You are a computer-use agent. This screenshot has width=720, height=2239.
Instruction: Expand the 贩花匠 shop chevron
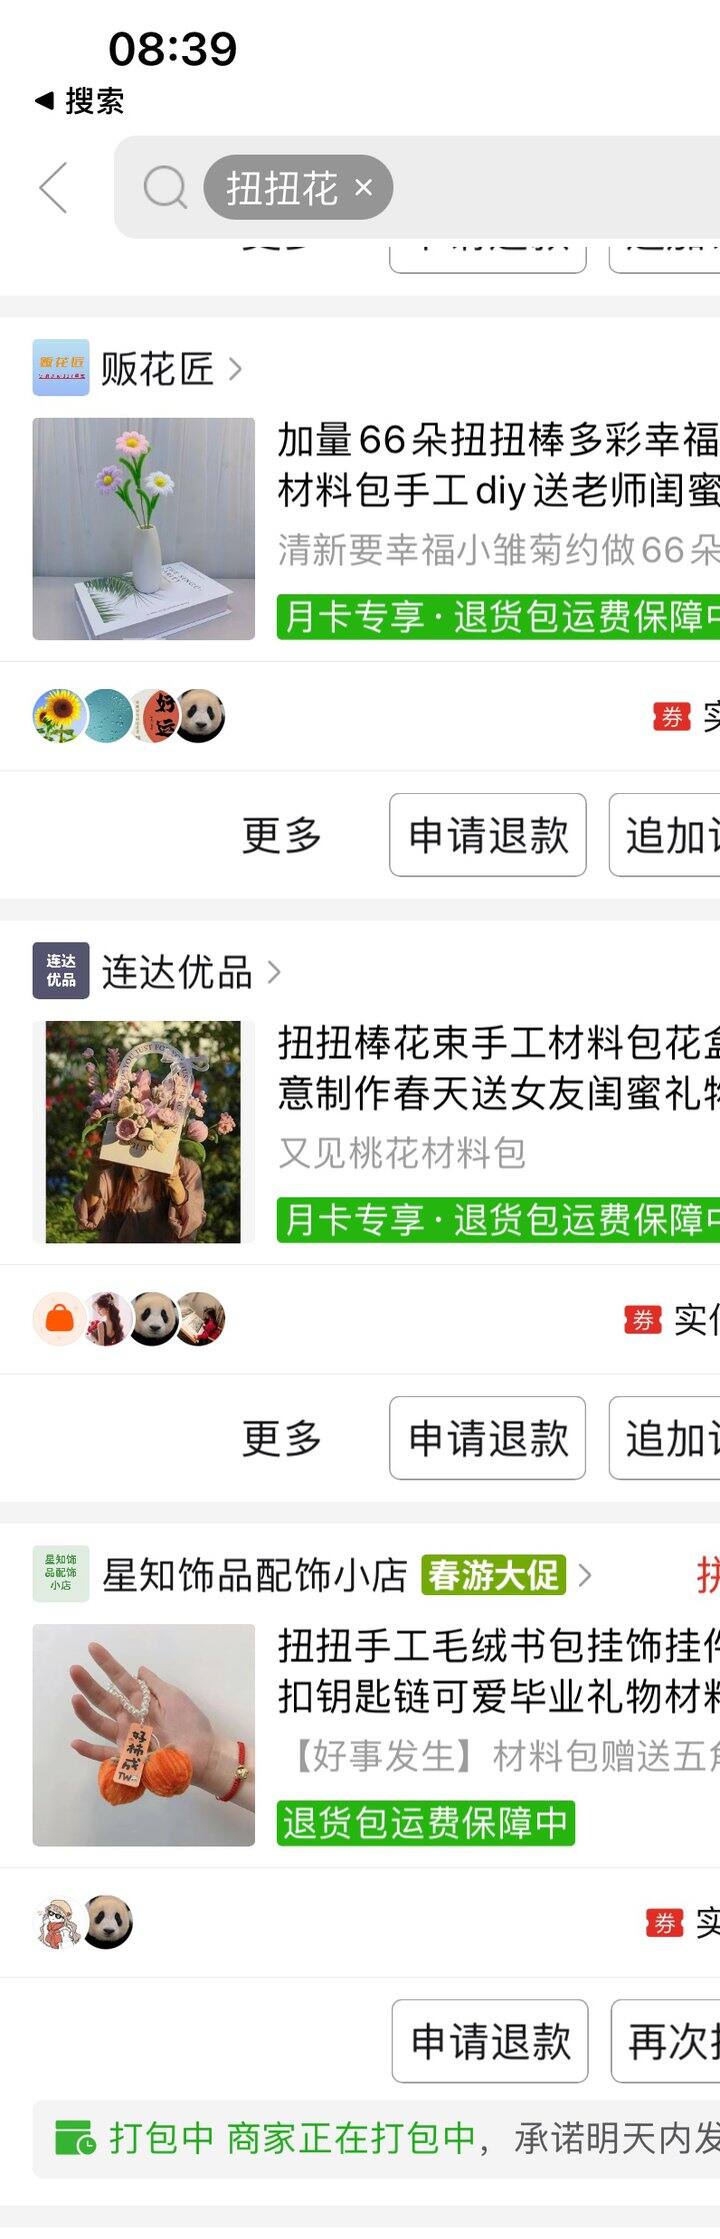(236, 369)
